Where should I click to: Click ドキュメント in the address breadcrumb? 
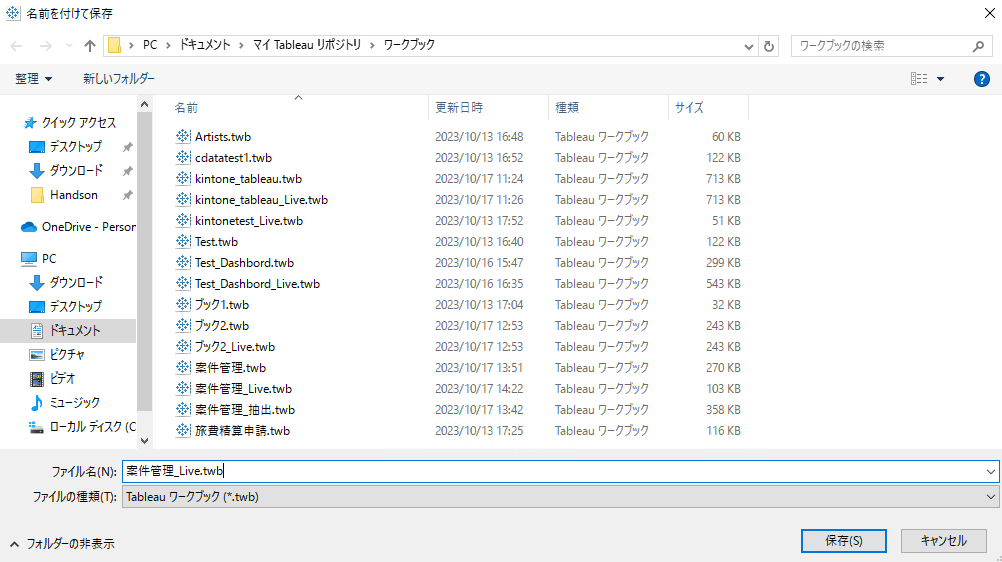204,45
